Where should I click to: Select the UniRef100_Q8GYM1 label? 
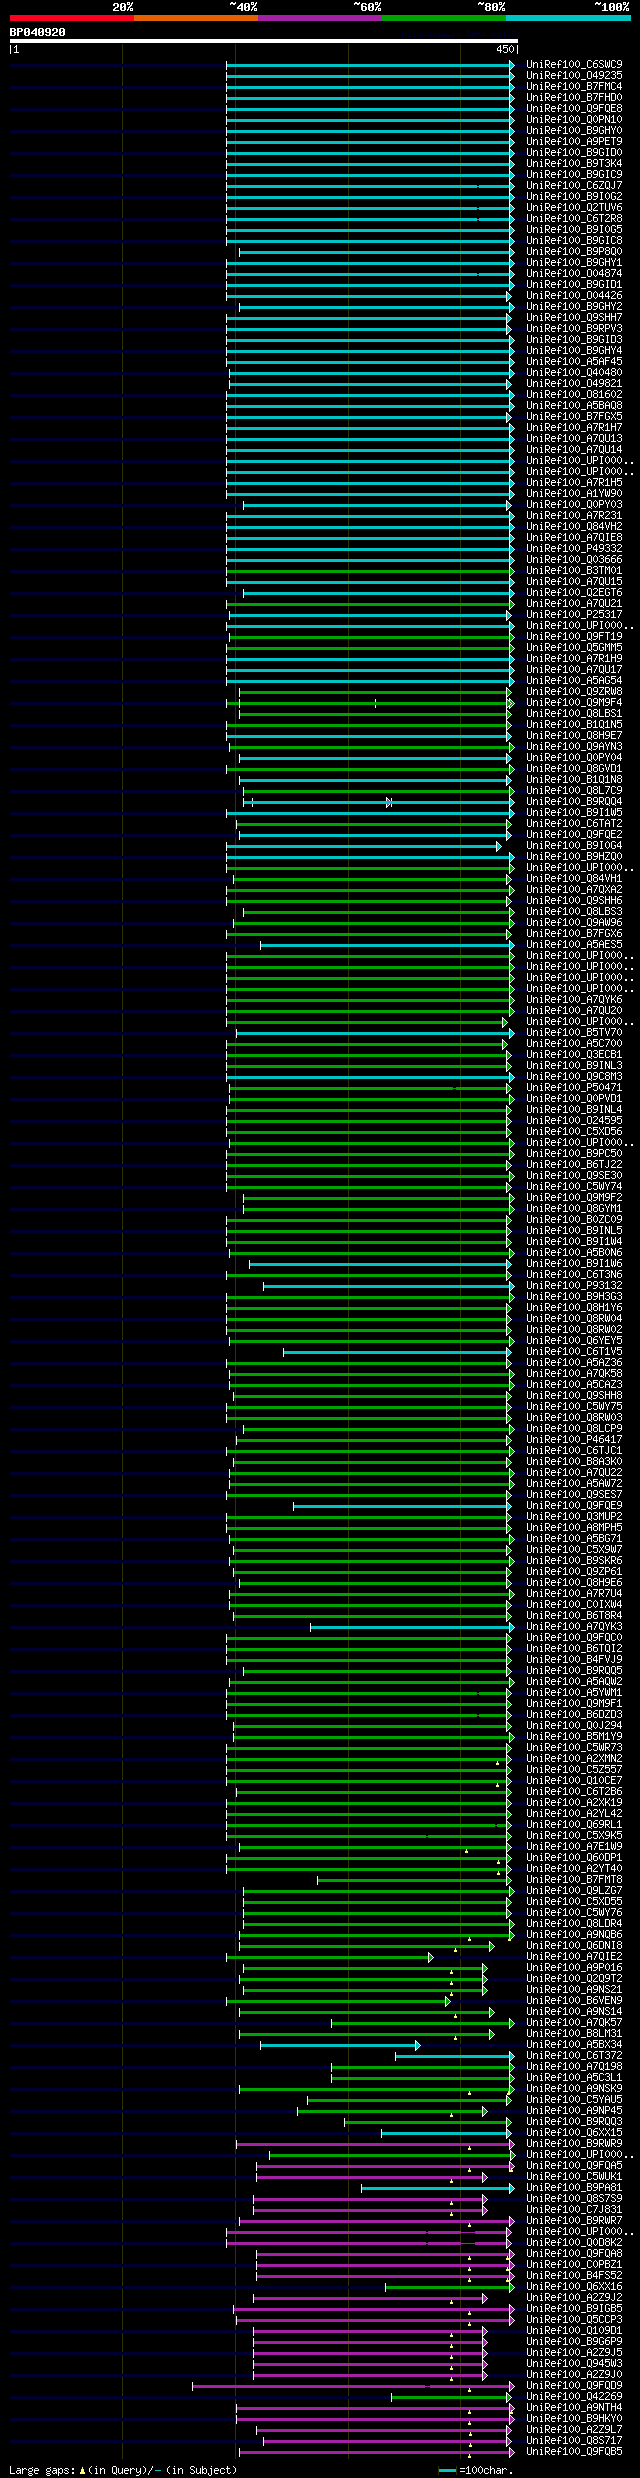[574, 1208]
